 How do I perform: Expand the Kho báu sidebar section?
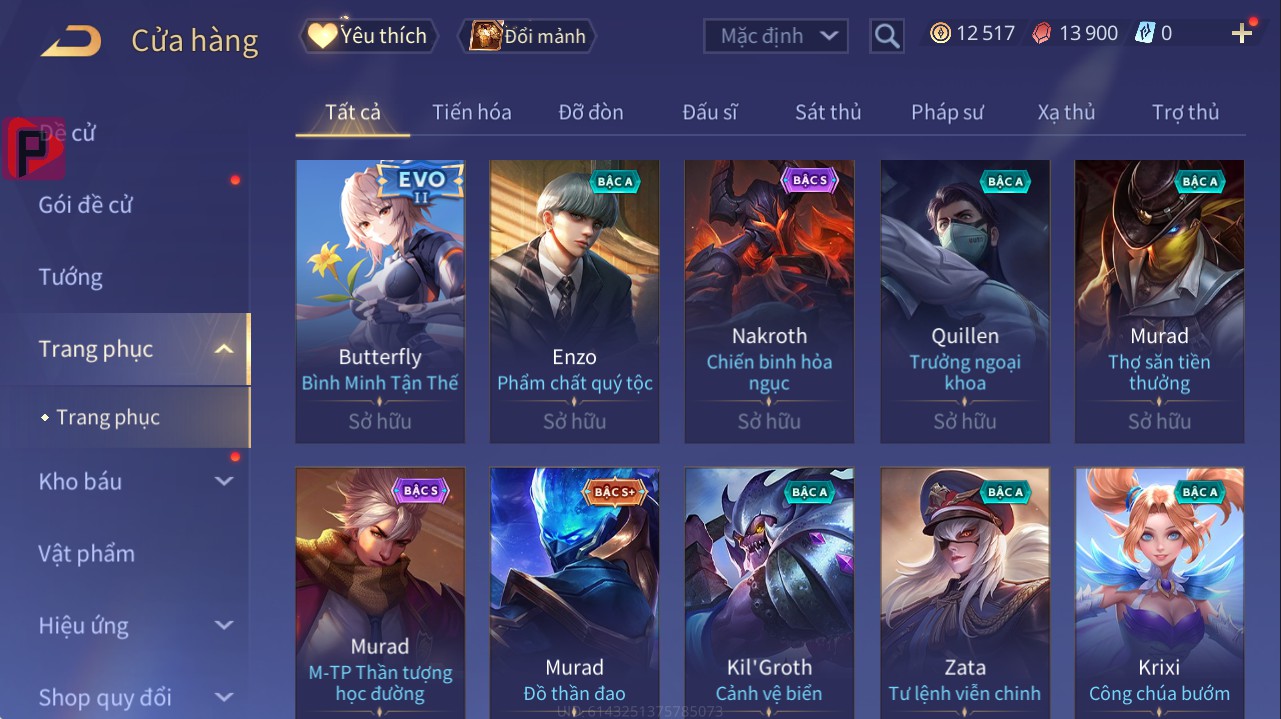coord(224,481)
